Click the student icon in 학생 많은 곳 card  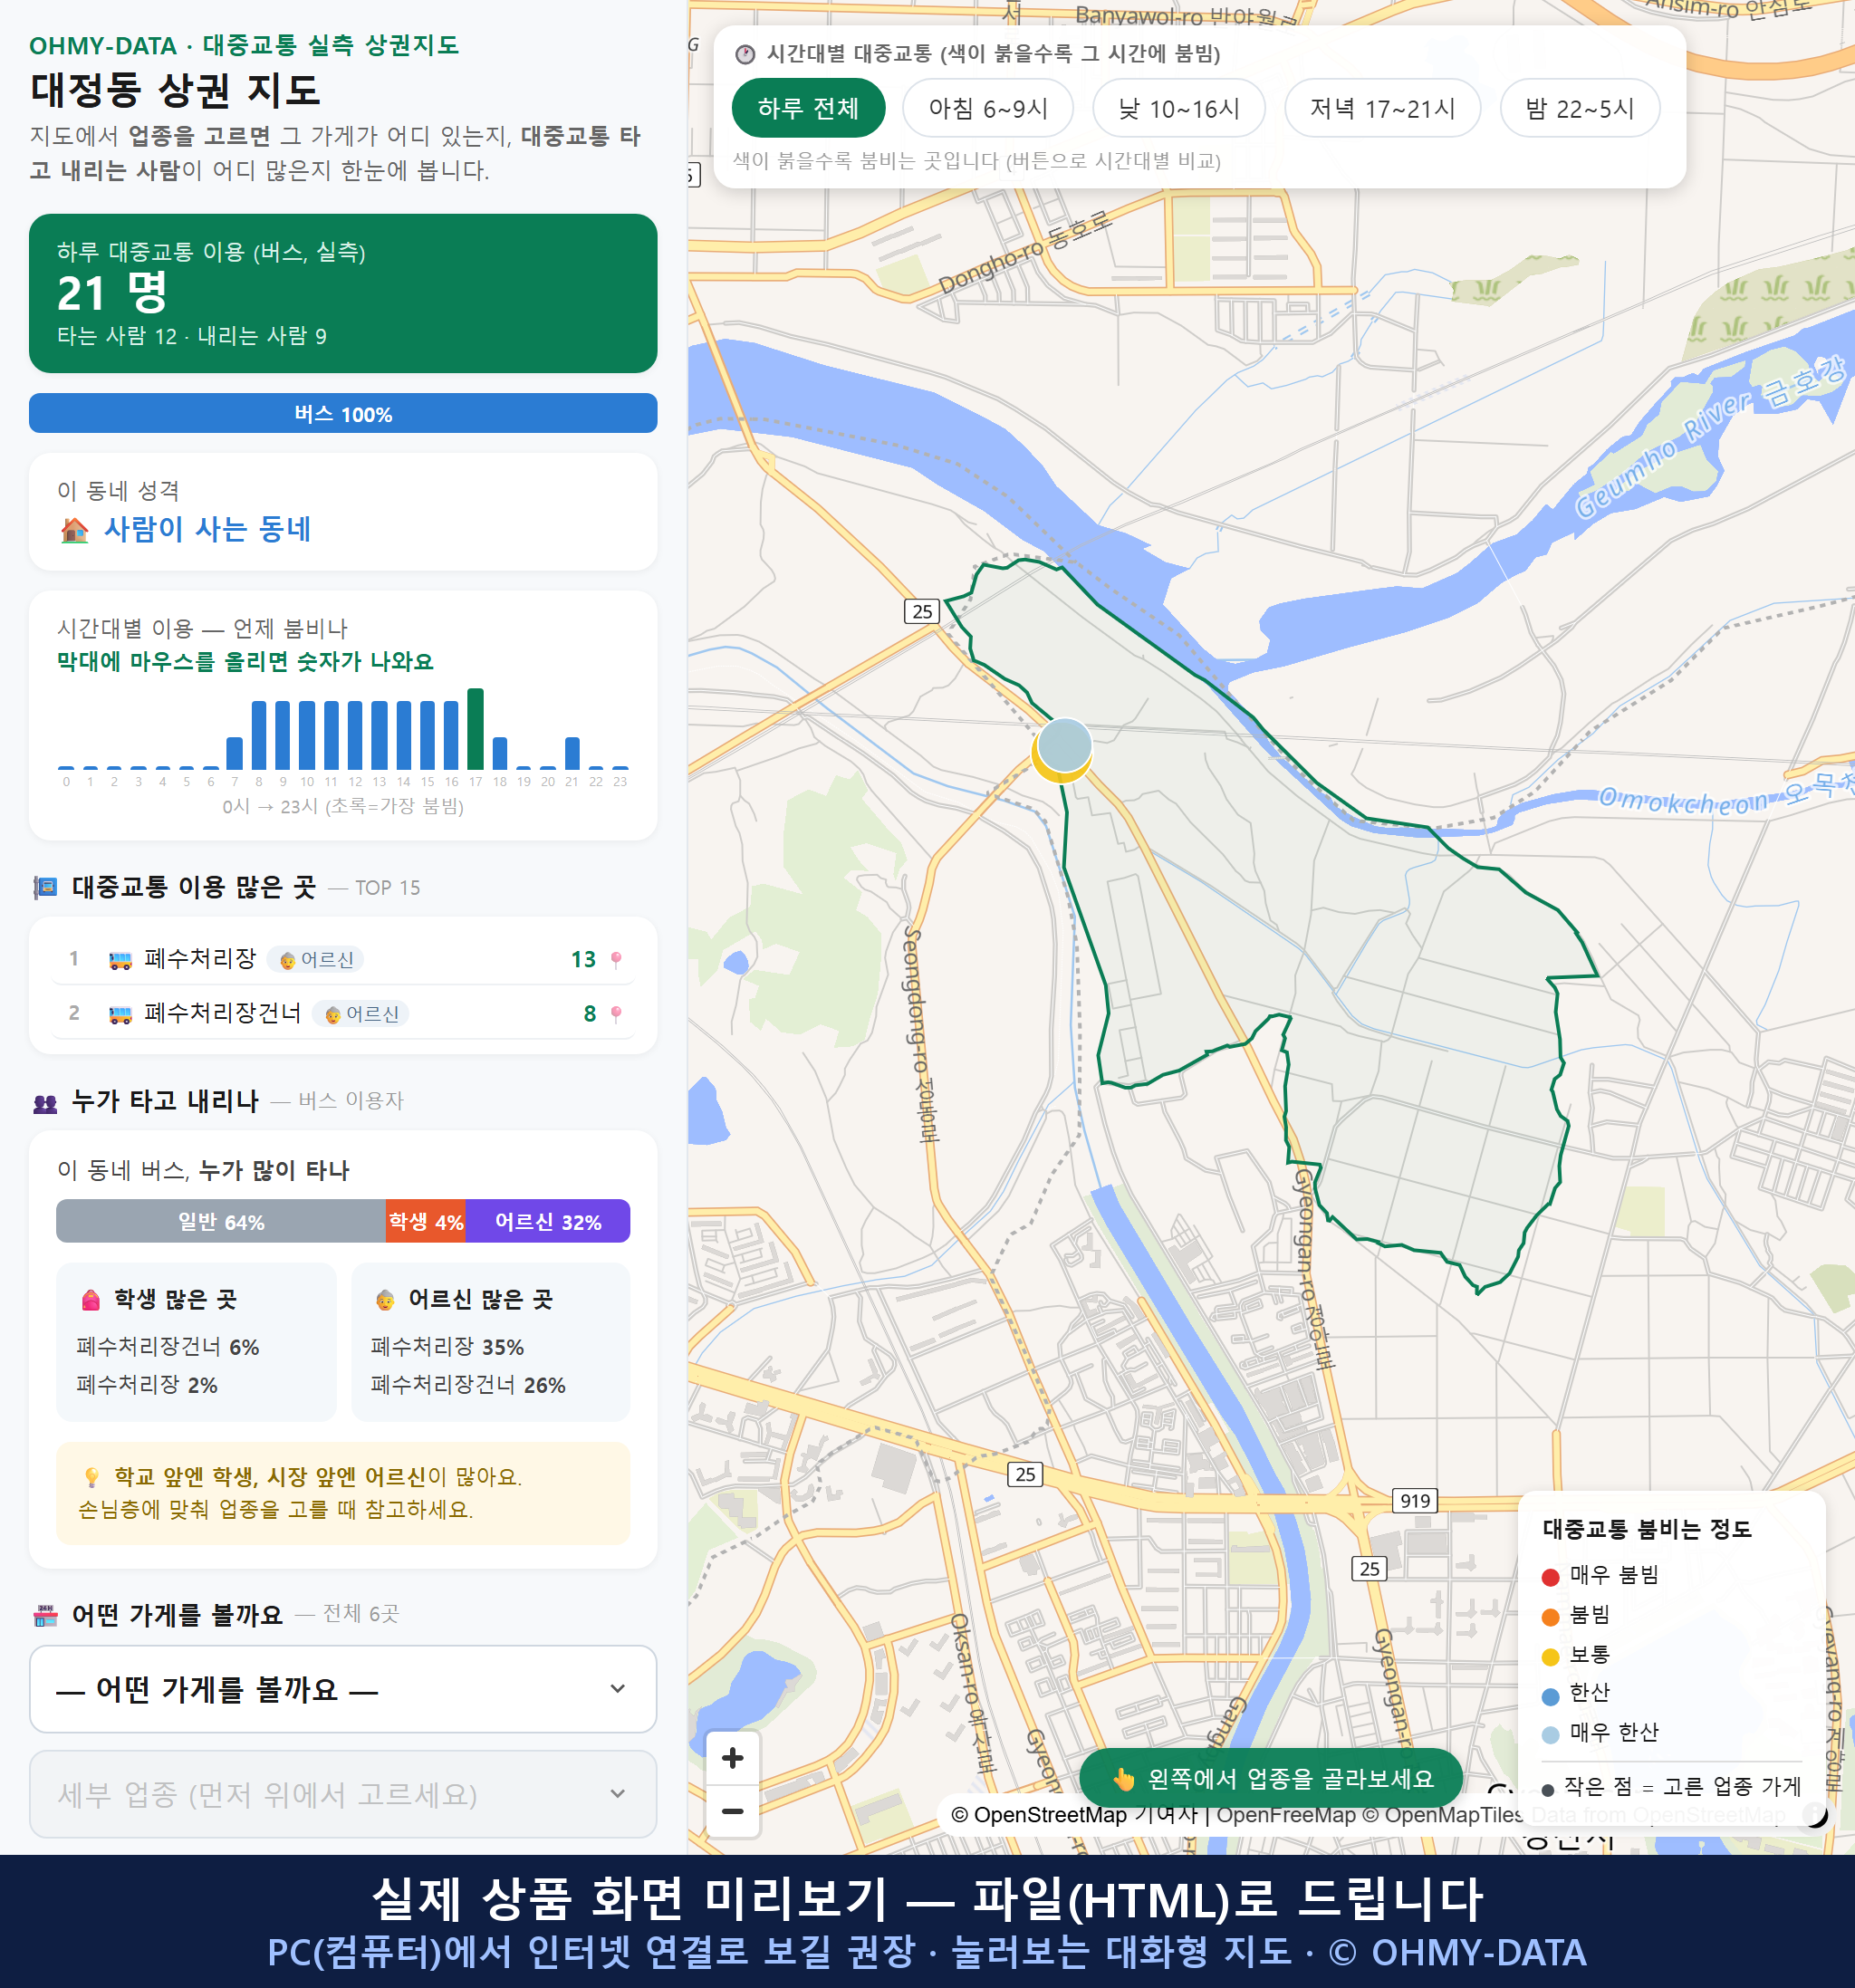click(90, 1300)
